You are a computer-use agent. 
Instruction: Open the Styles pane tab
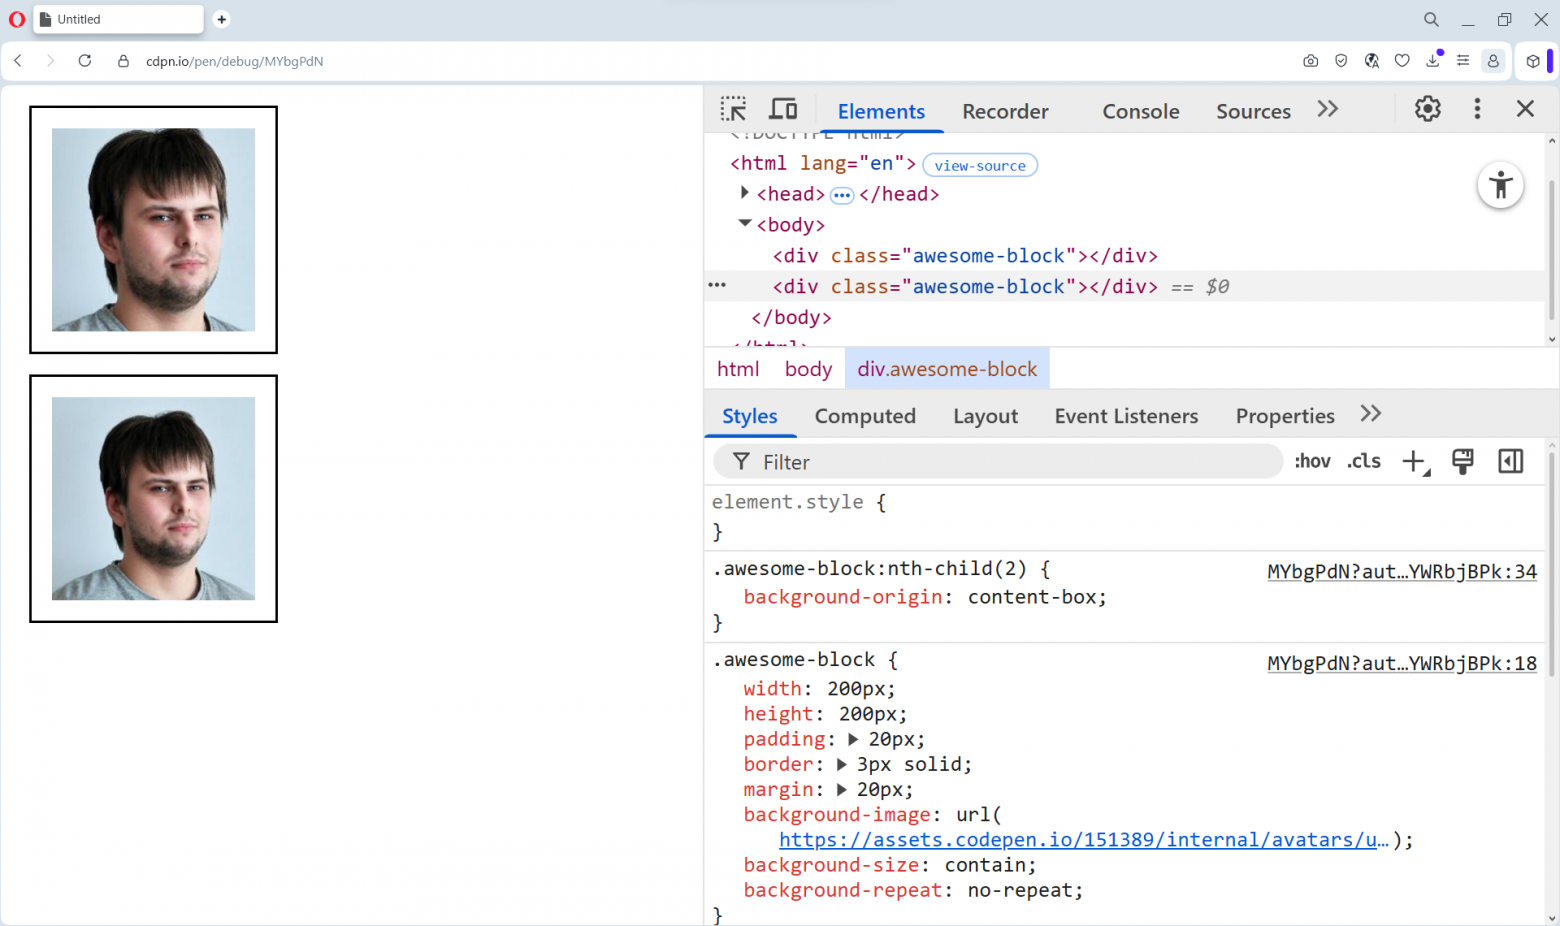coord(750,416)
